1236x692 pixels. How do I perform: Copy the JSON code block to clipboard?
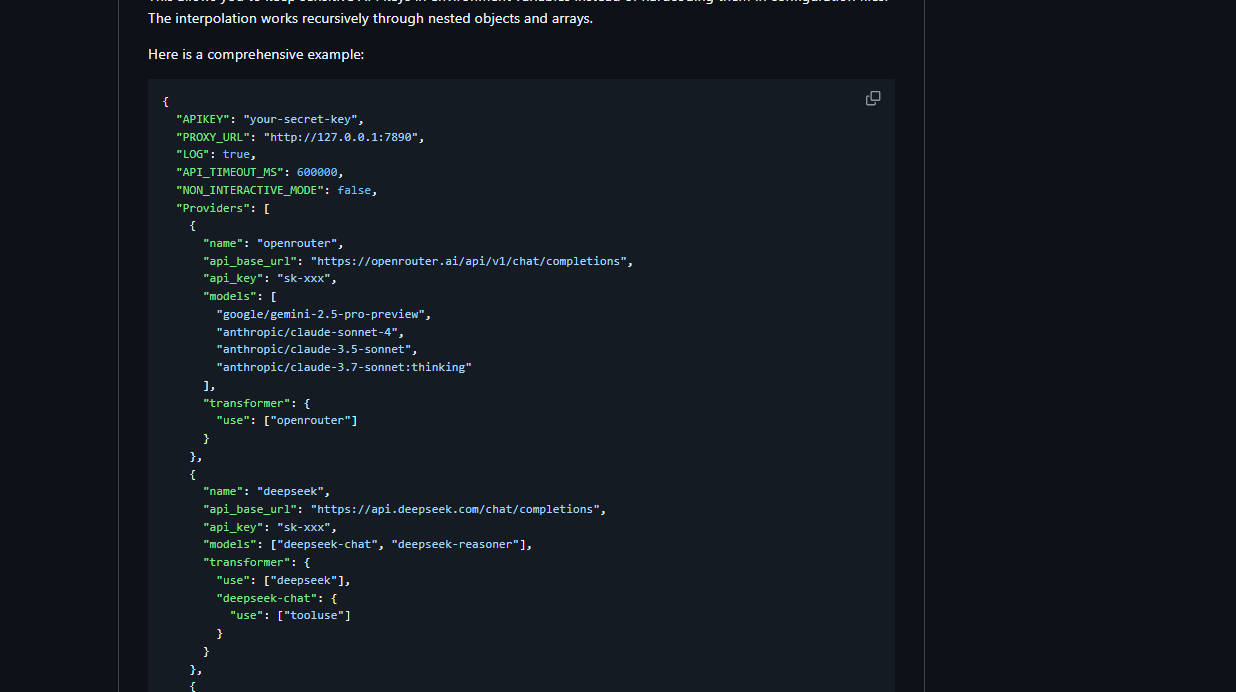(x=873, y=98)
